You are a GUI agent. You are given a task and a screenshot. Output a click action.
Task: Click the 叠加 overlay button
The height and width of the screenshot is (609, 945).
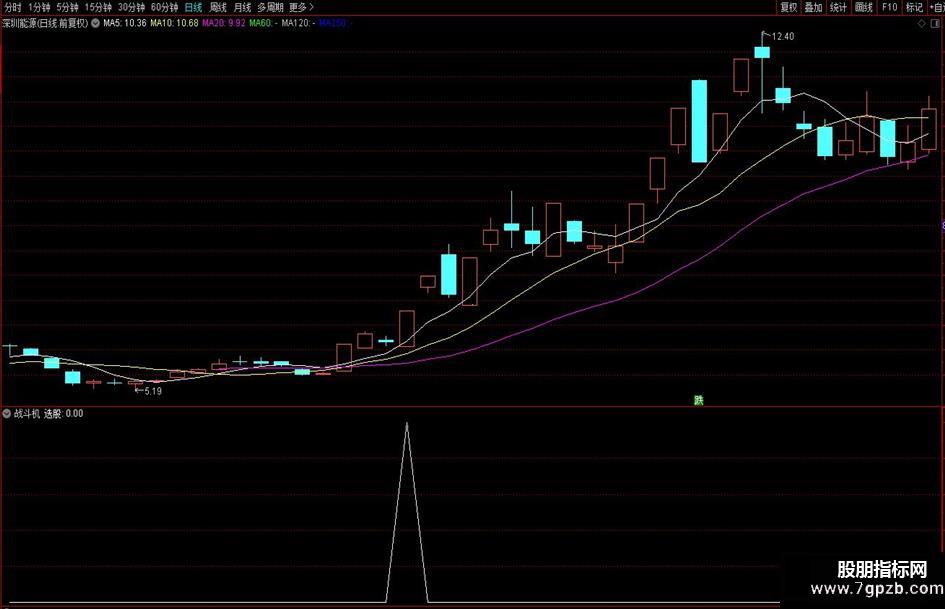pyautogui.click(x=814, y=7)
